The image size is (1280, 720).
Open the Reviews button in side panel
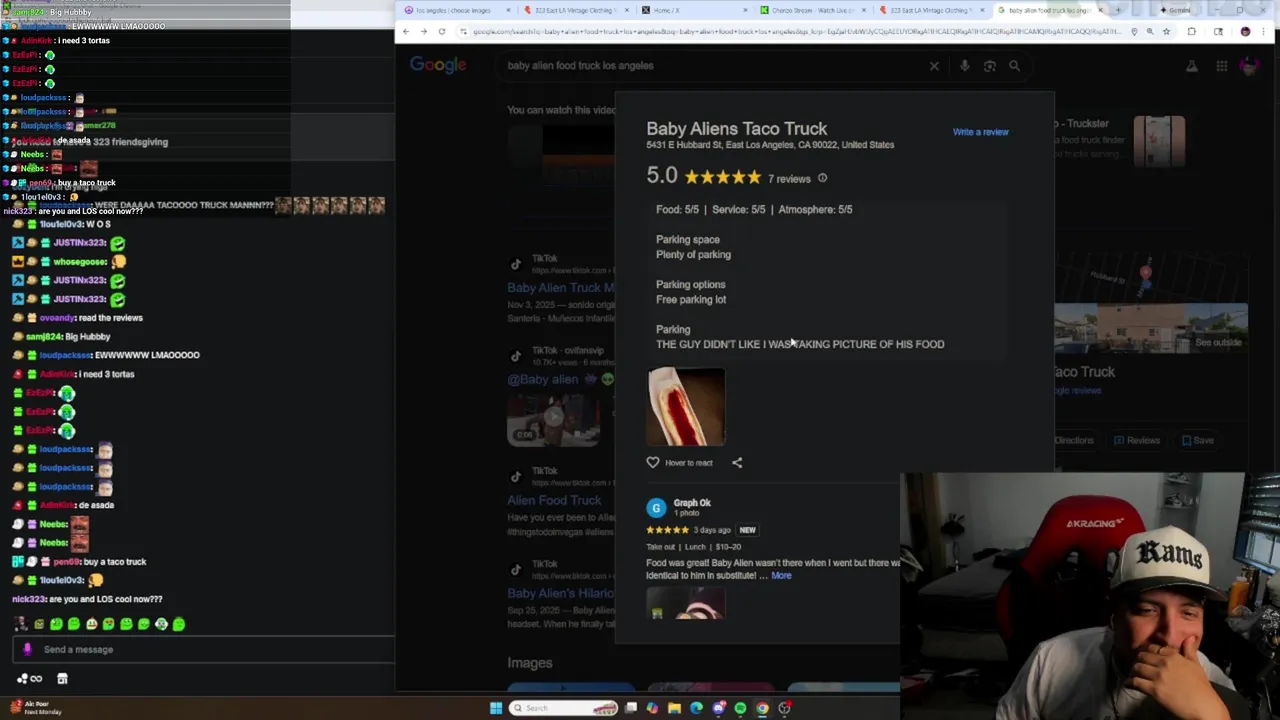click(1137, 440)
